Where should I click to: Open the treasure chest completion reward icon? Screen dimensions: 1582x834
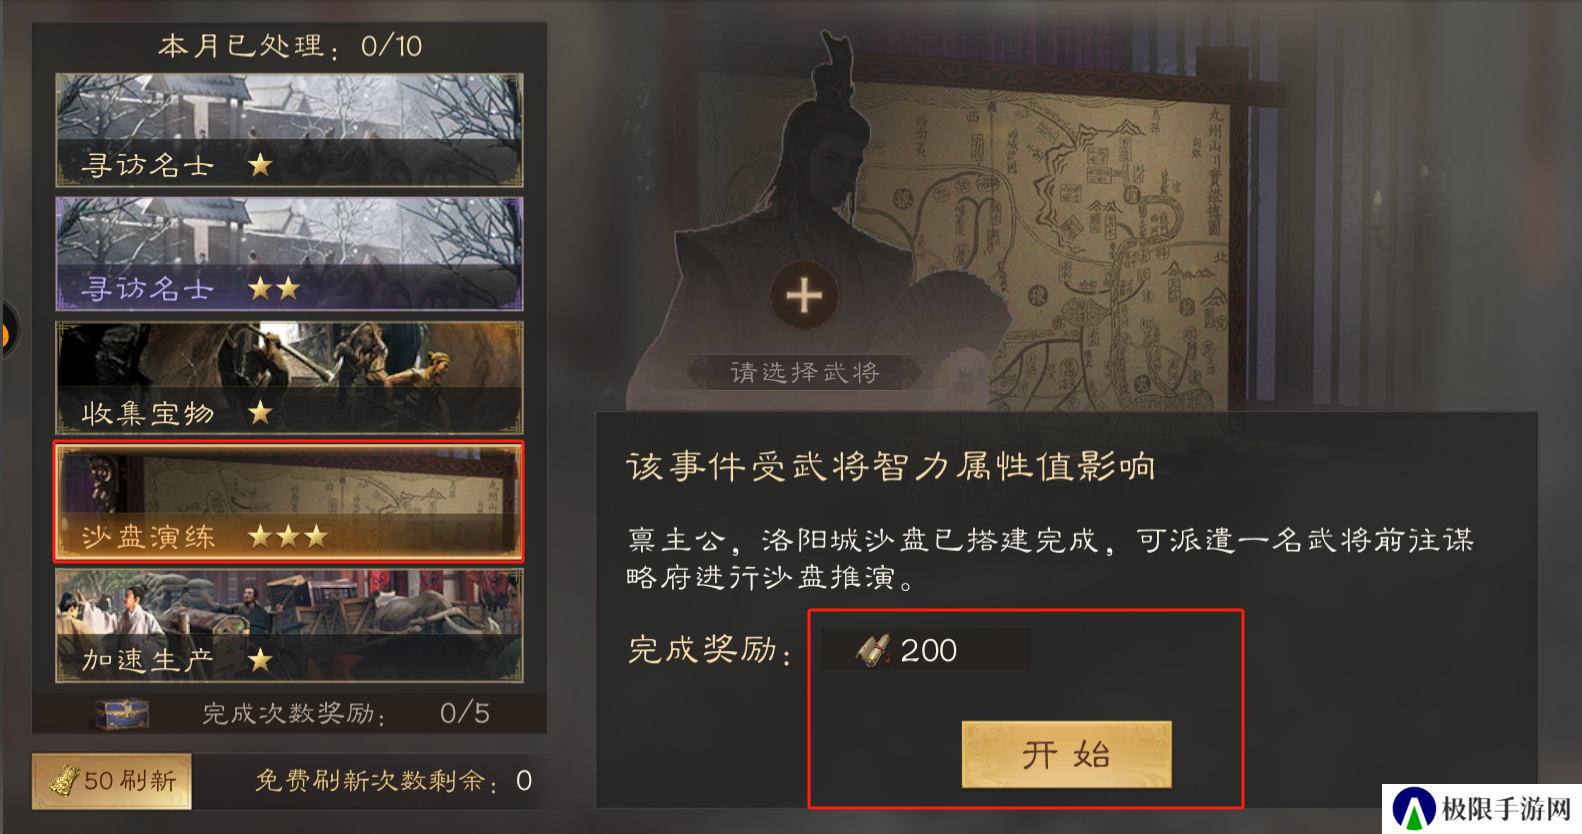point(122,714)
